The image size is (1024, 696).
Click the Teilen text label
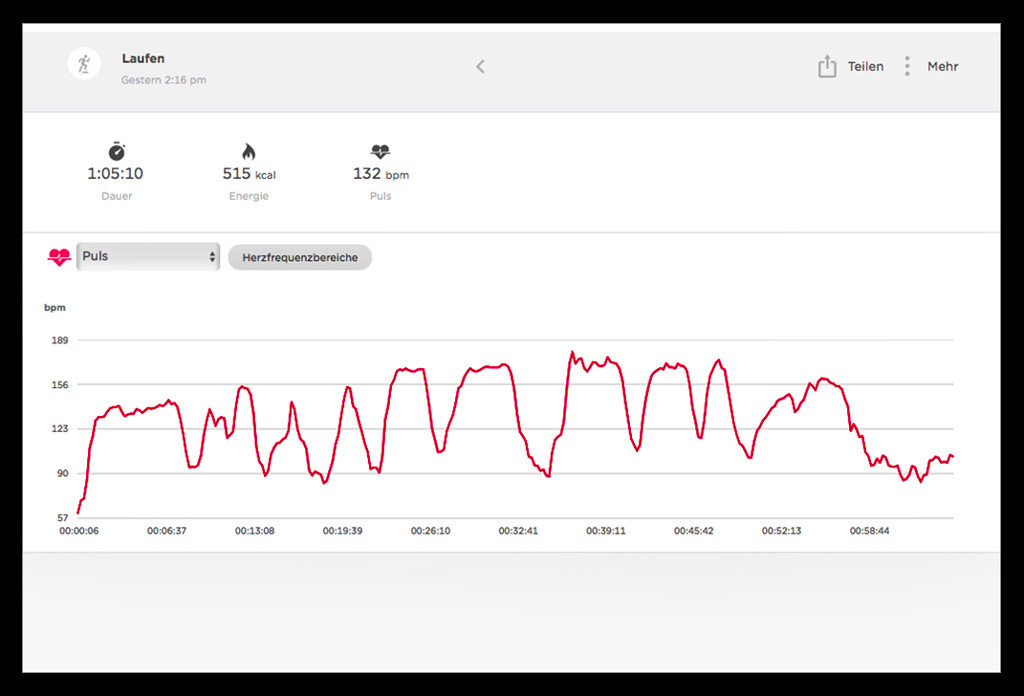[x=865, y=67]
